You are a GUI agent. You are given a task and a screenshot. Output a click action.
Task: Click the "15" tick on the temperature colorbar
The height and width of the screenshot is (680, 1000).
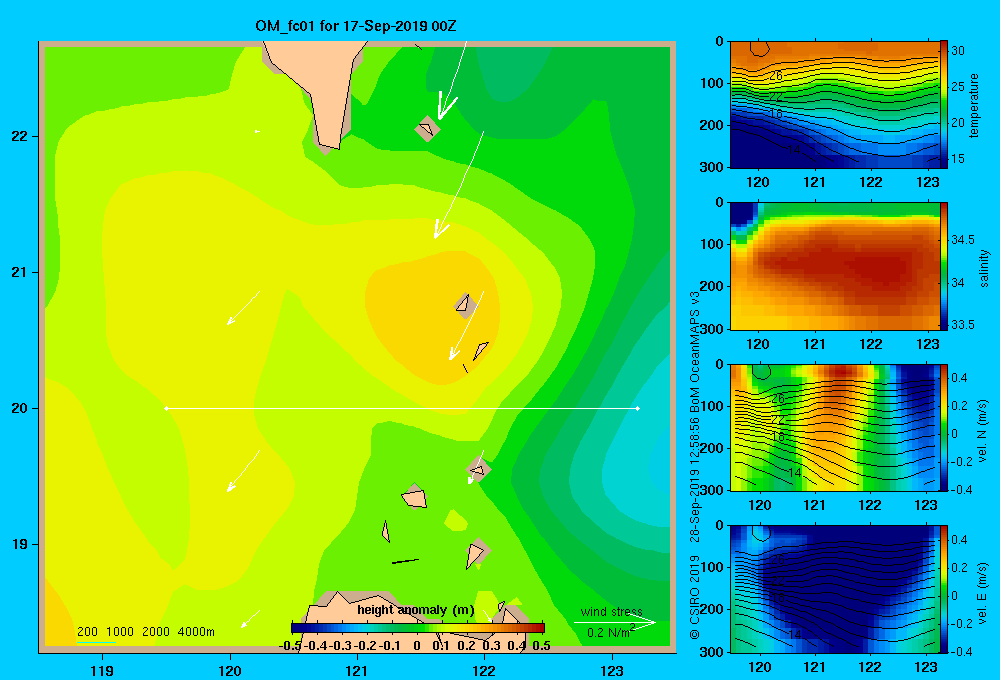958,158
